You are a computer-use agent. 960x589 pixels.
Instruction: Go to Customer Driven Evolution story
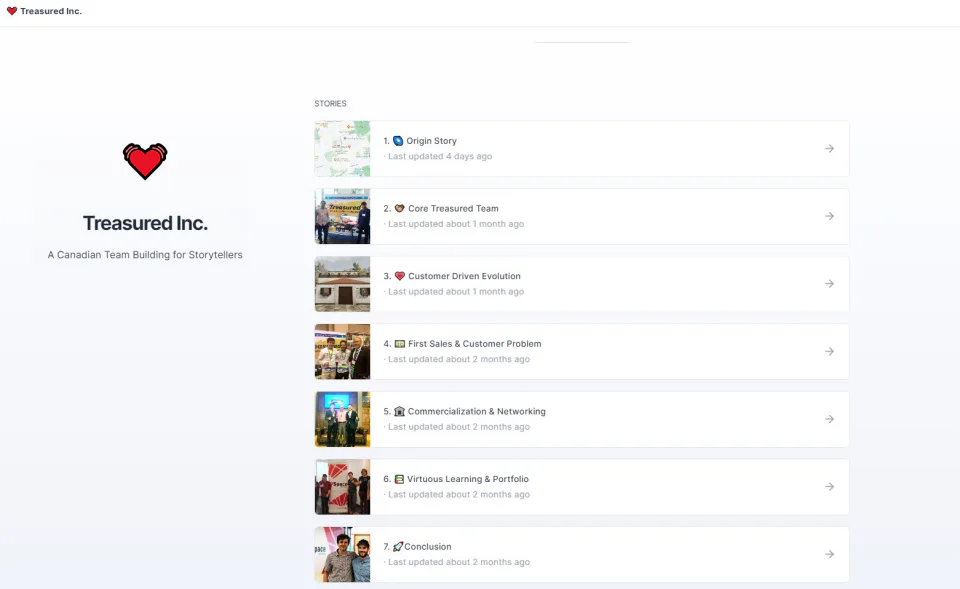pos(464,276)
